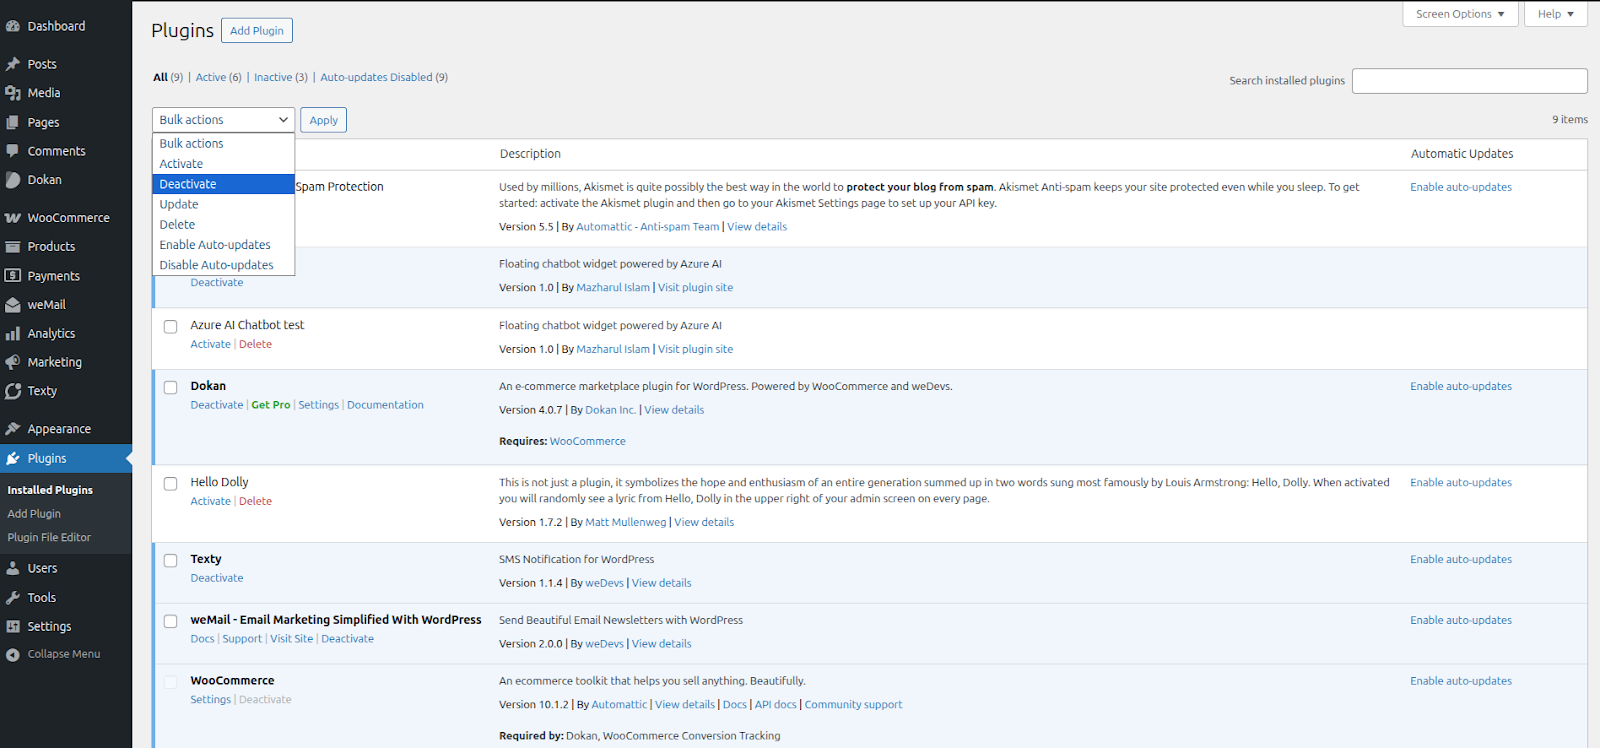Open WooCommerce plugin Settings link
Screen dimensions: 1600x748
[211, 700]
